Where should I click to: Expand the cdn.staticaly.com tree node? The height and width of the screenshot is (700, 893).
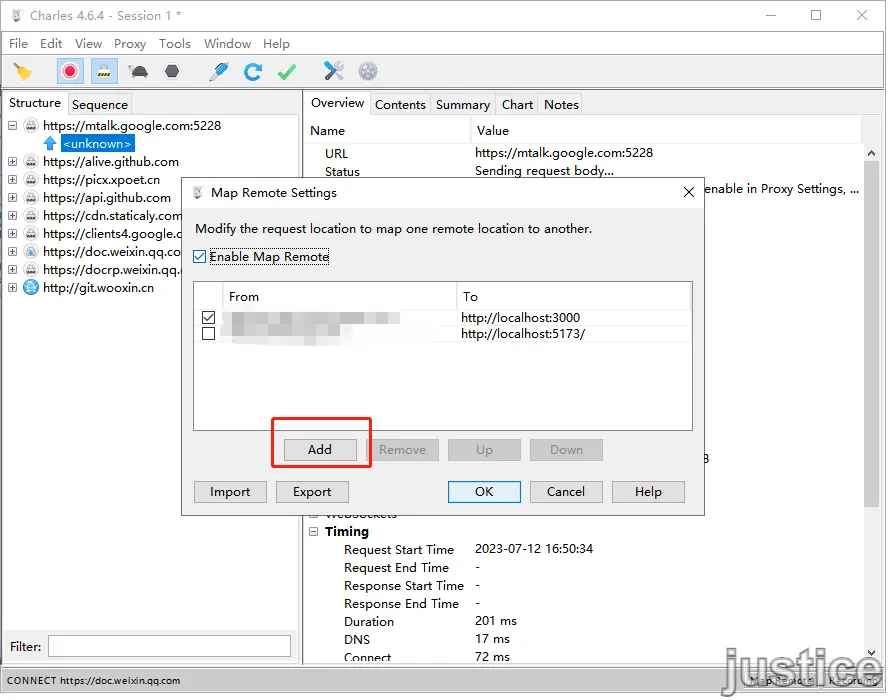(x=13, y=216)
